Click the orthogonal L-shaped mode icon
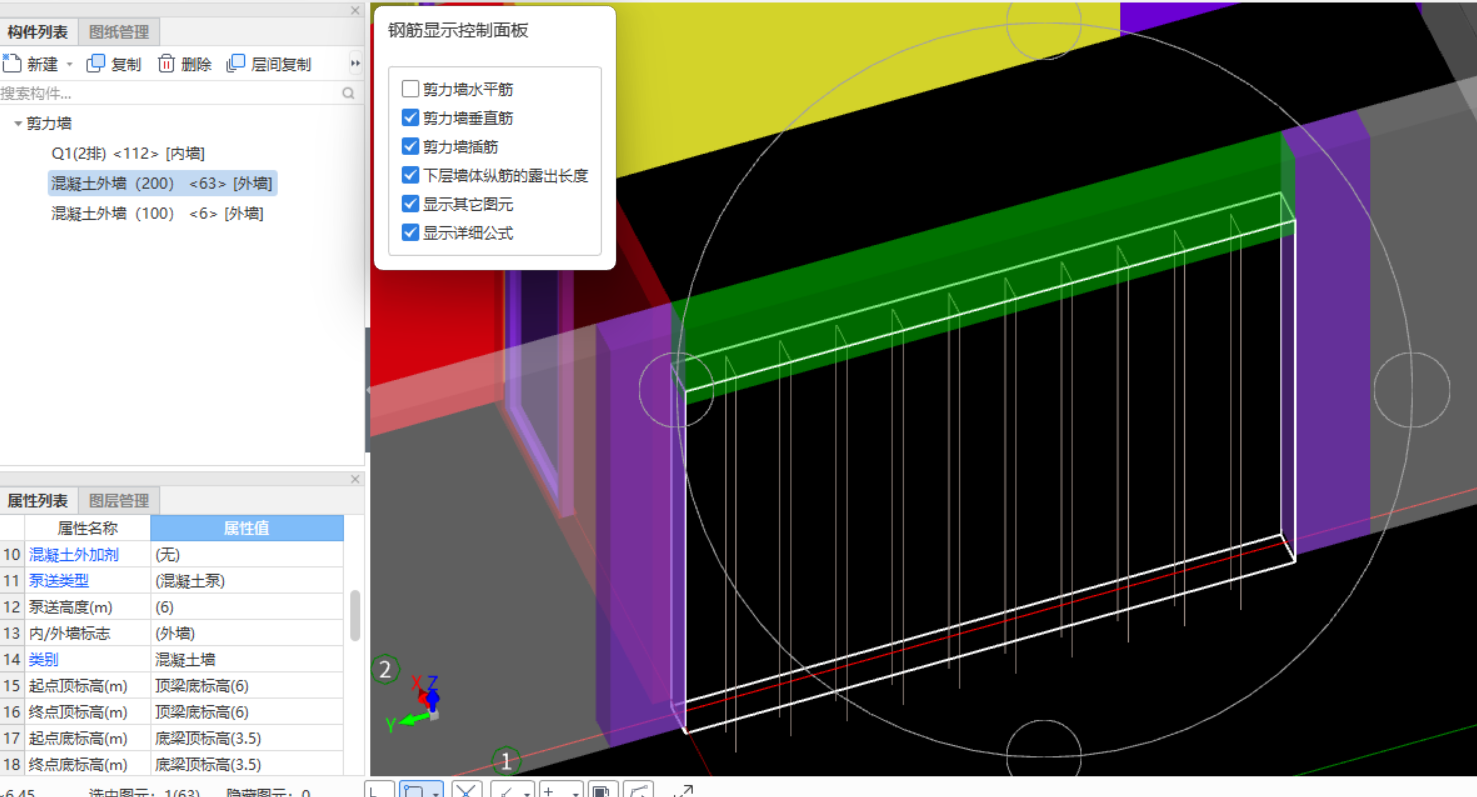 coord(377,791)
